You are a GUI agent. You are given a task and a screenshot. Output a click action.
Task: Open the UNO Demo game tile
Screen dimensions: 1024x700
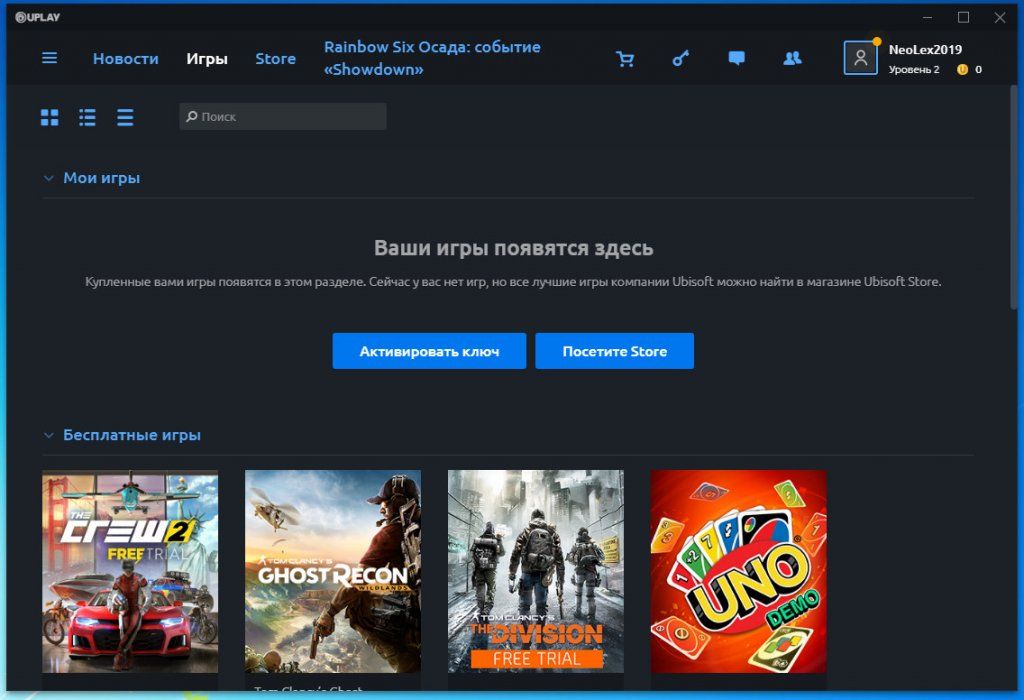coord(739,571)
